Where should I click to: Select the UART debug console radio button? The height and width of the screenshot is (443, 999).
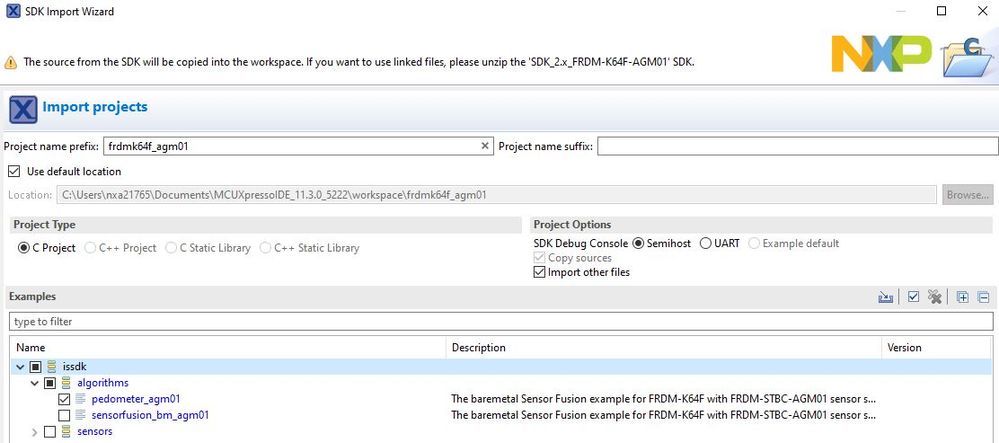(706, 244)
